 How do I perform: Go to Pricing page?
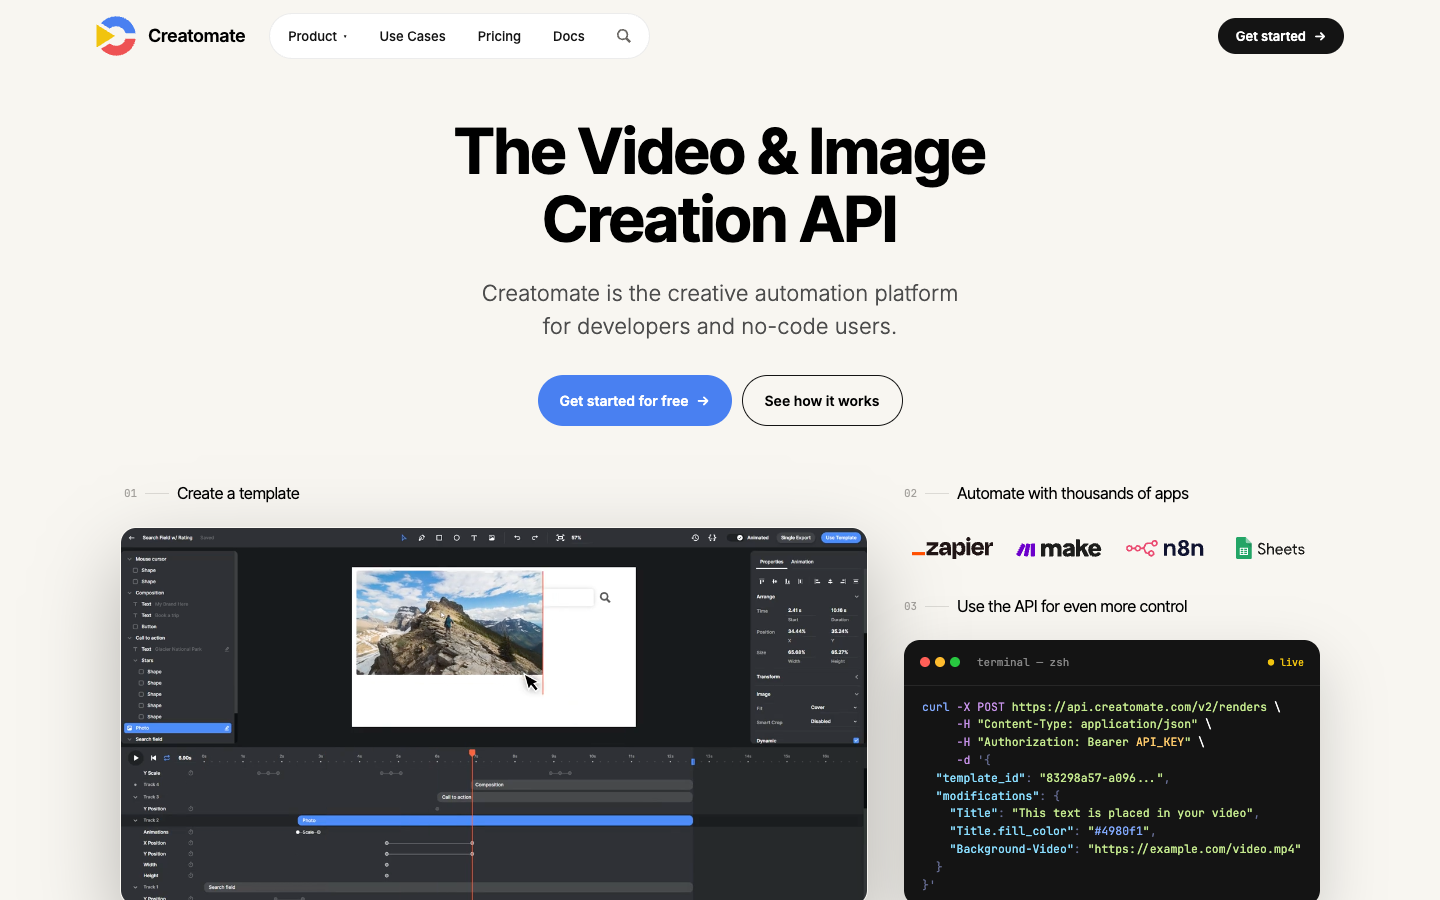coord(499,36)
